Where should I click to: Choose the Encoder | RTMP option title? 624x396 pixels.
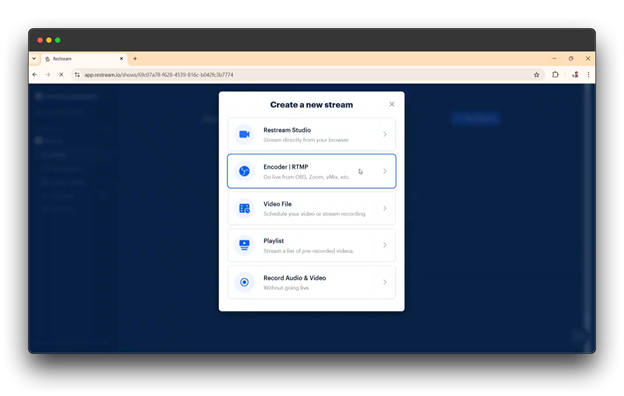click(286, 167)
